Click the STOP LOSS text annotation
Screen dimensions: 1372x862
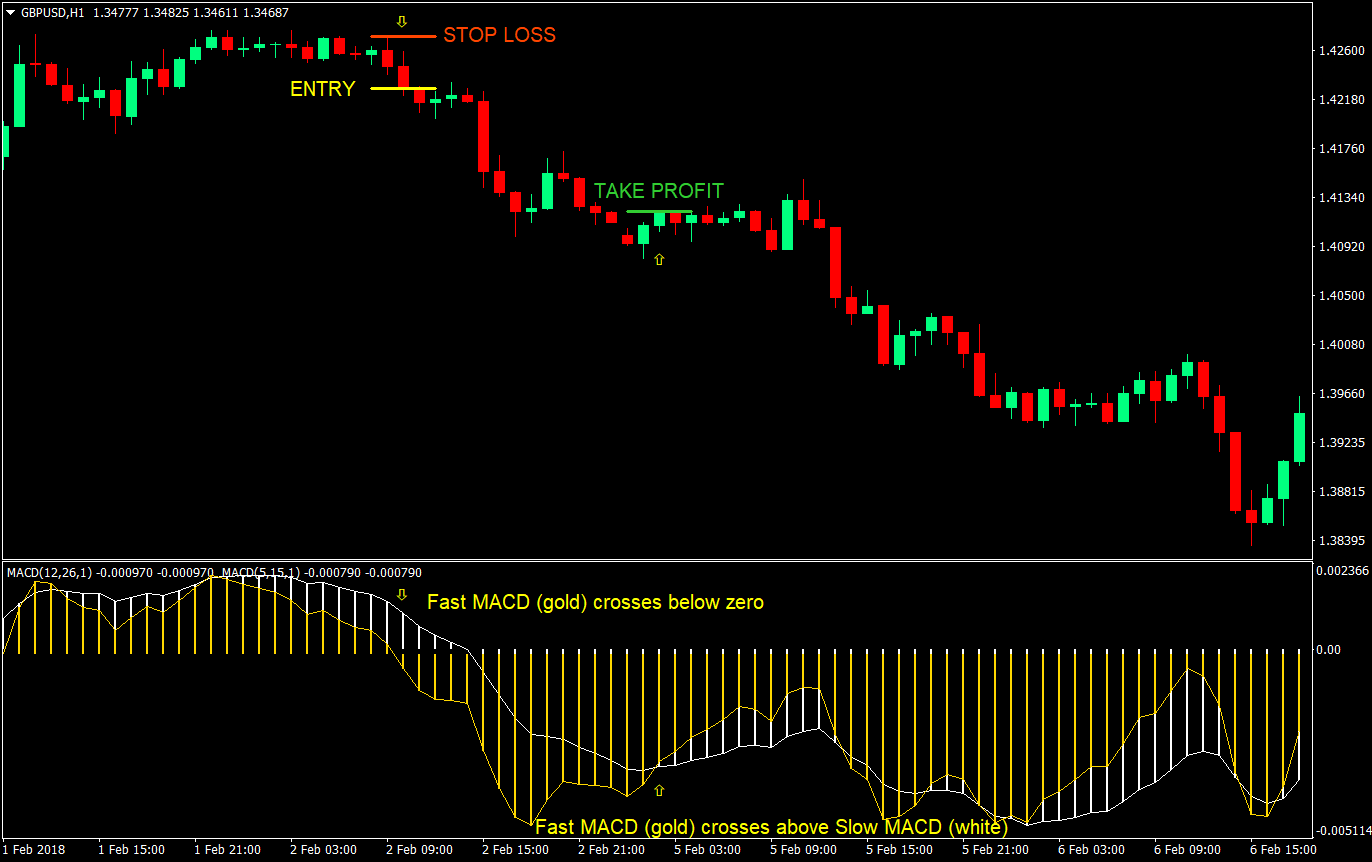point(499,35)
